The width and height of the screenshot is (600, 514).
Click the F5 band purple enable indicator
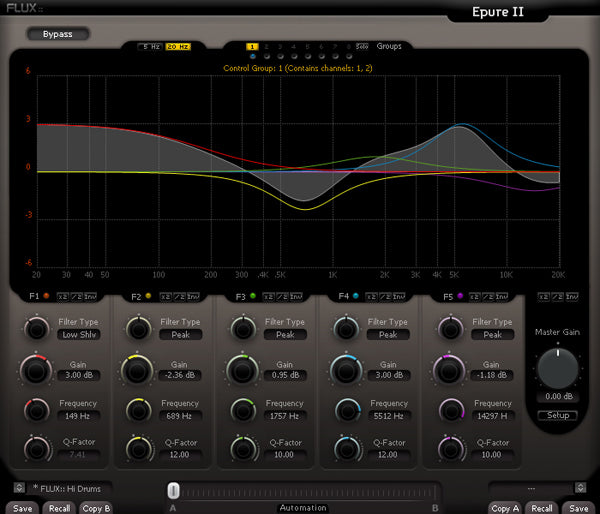pos(460,297)
